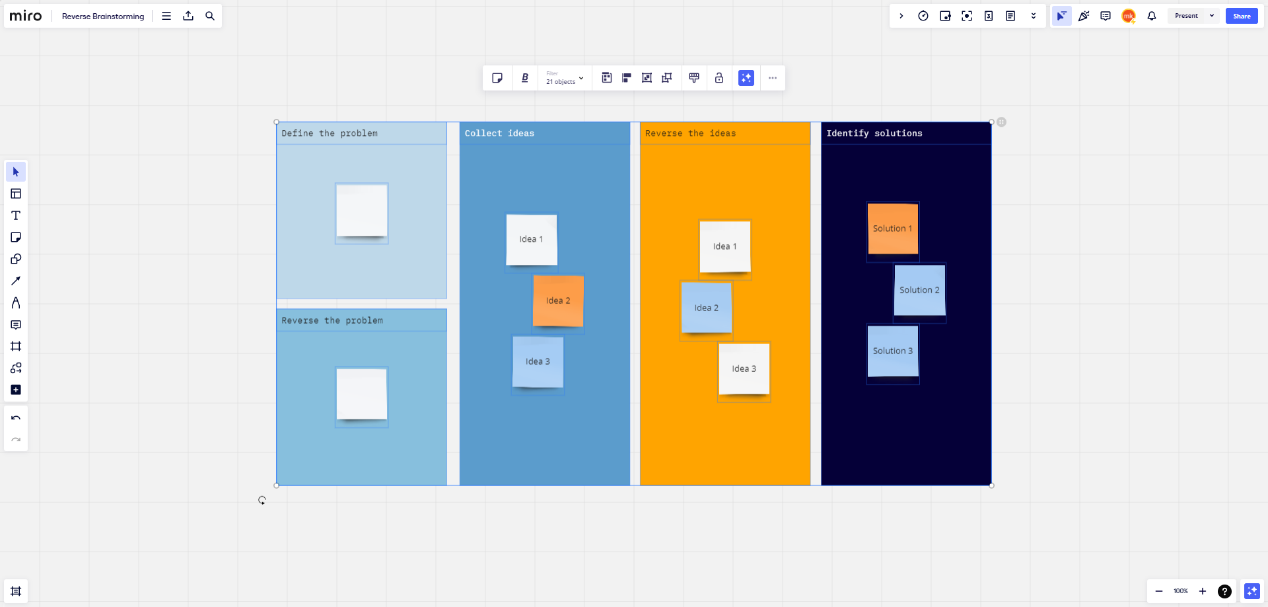Open the note card icon in top toolbar
Screen dimensions: 1268x607
pyautogui.click(x=945, y=16)
